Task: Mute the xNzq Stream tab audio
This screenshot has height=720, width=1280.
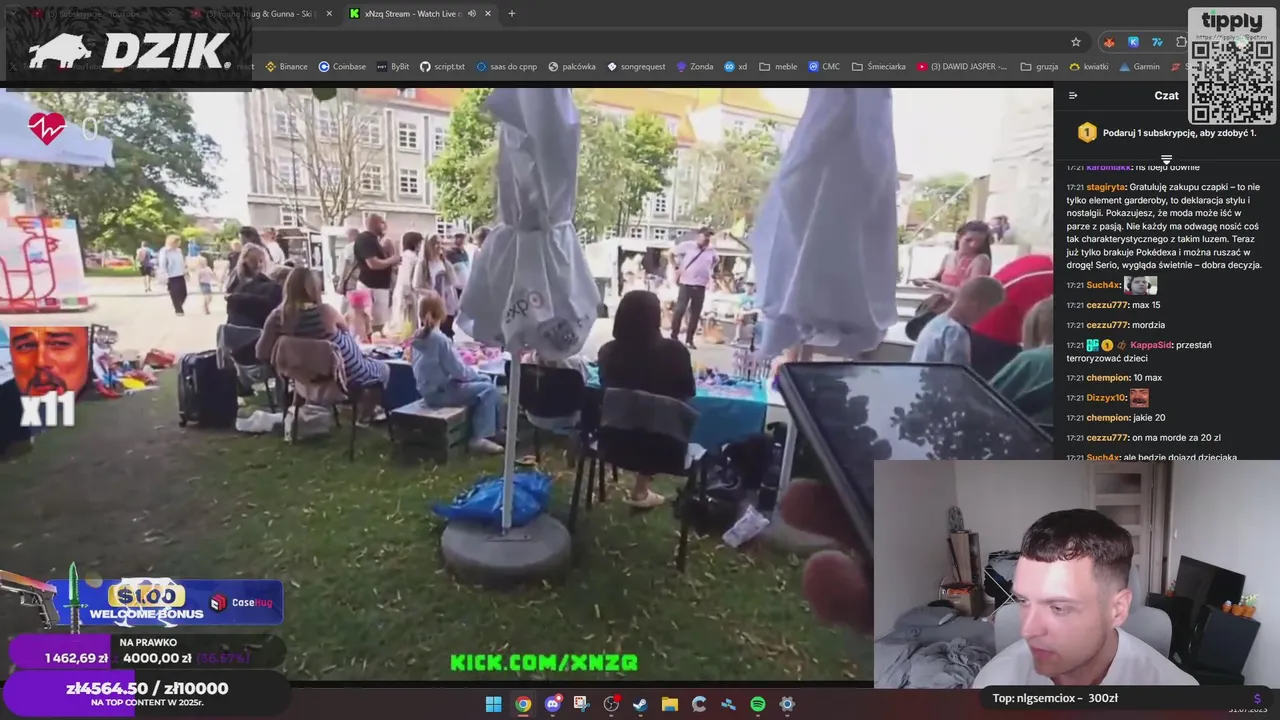Action: click(x=472, y=14)
